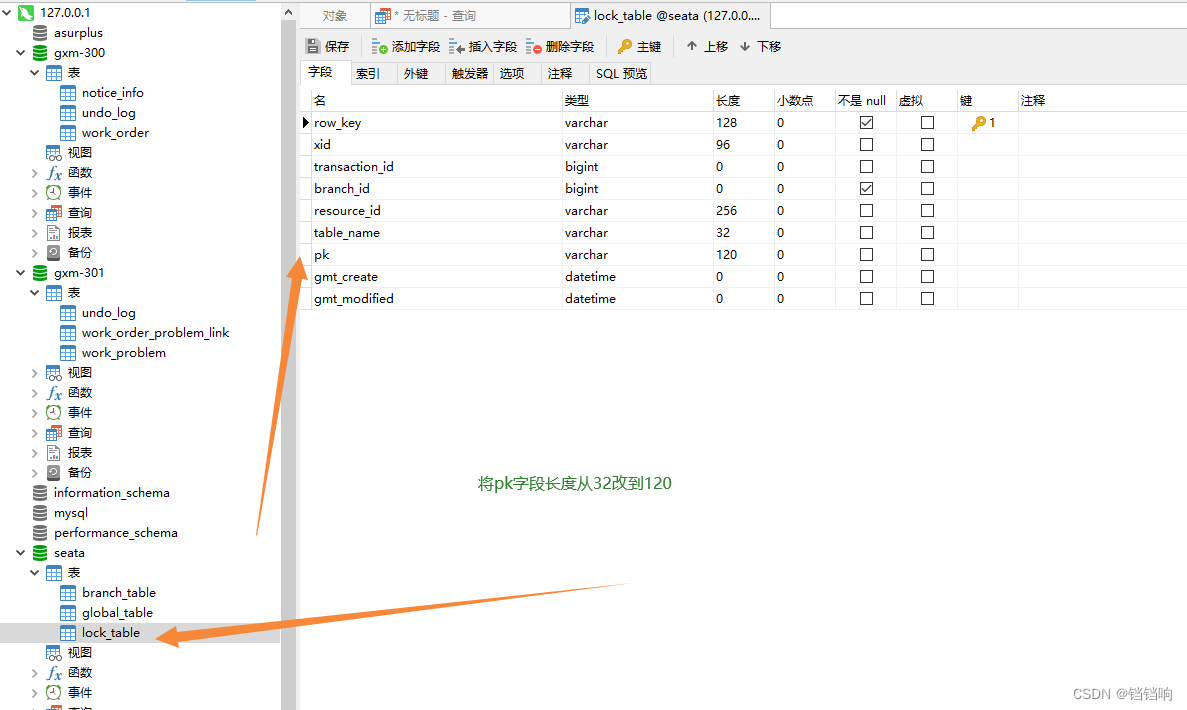Click the asurplus database icon
1187x710 pixels.
tap(40, 33)
